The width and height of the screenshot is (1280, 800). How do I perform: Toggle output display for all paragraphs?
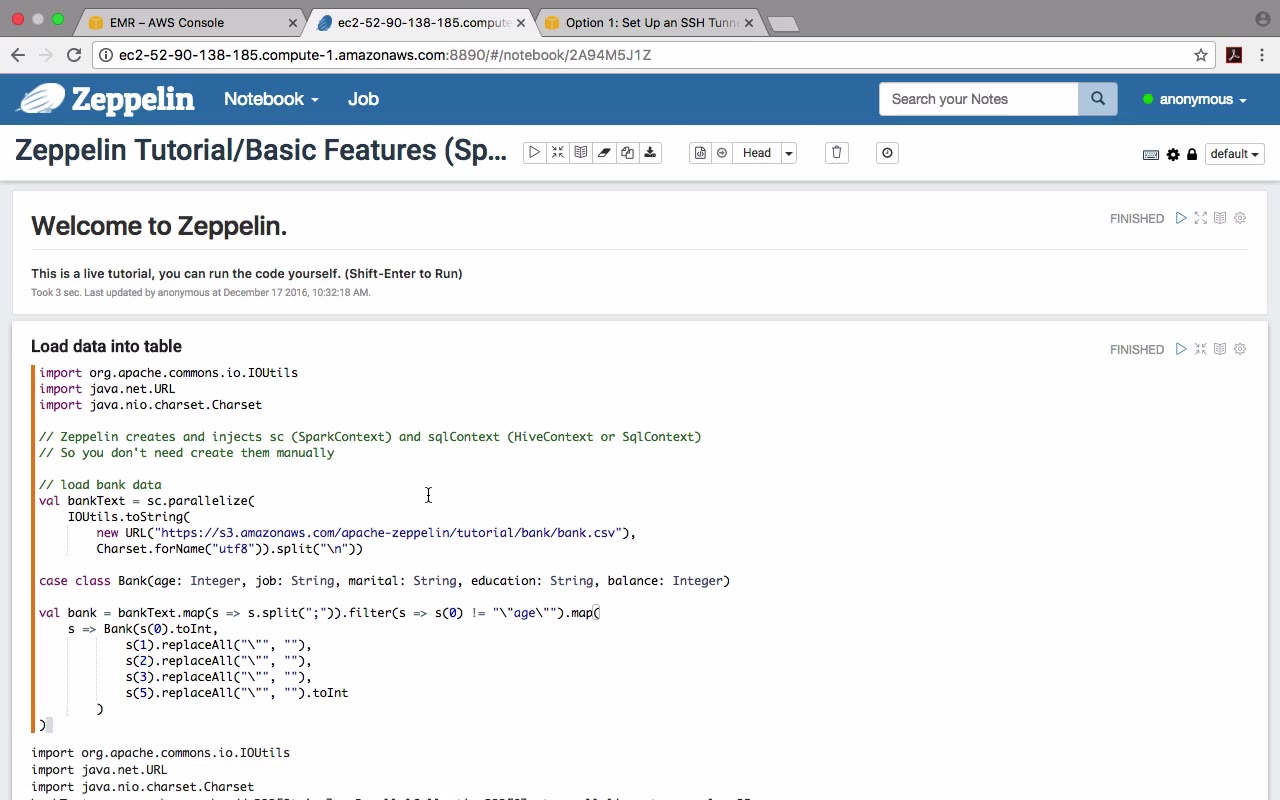(x=581, y=153)
